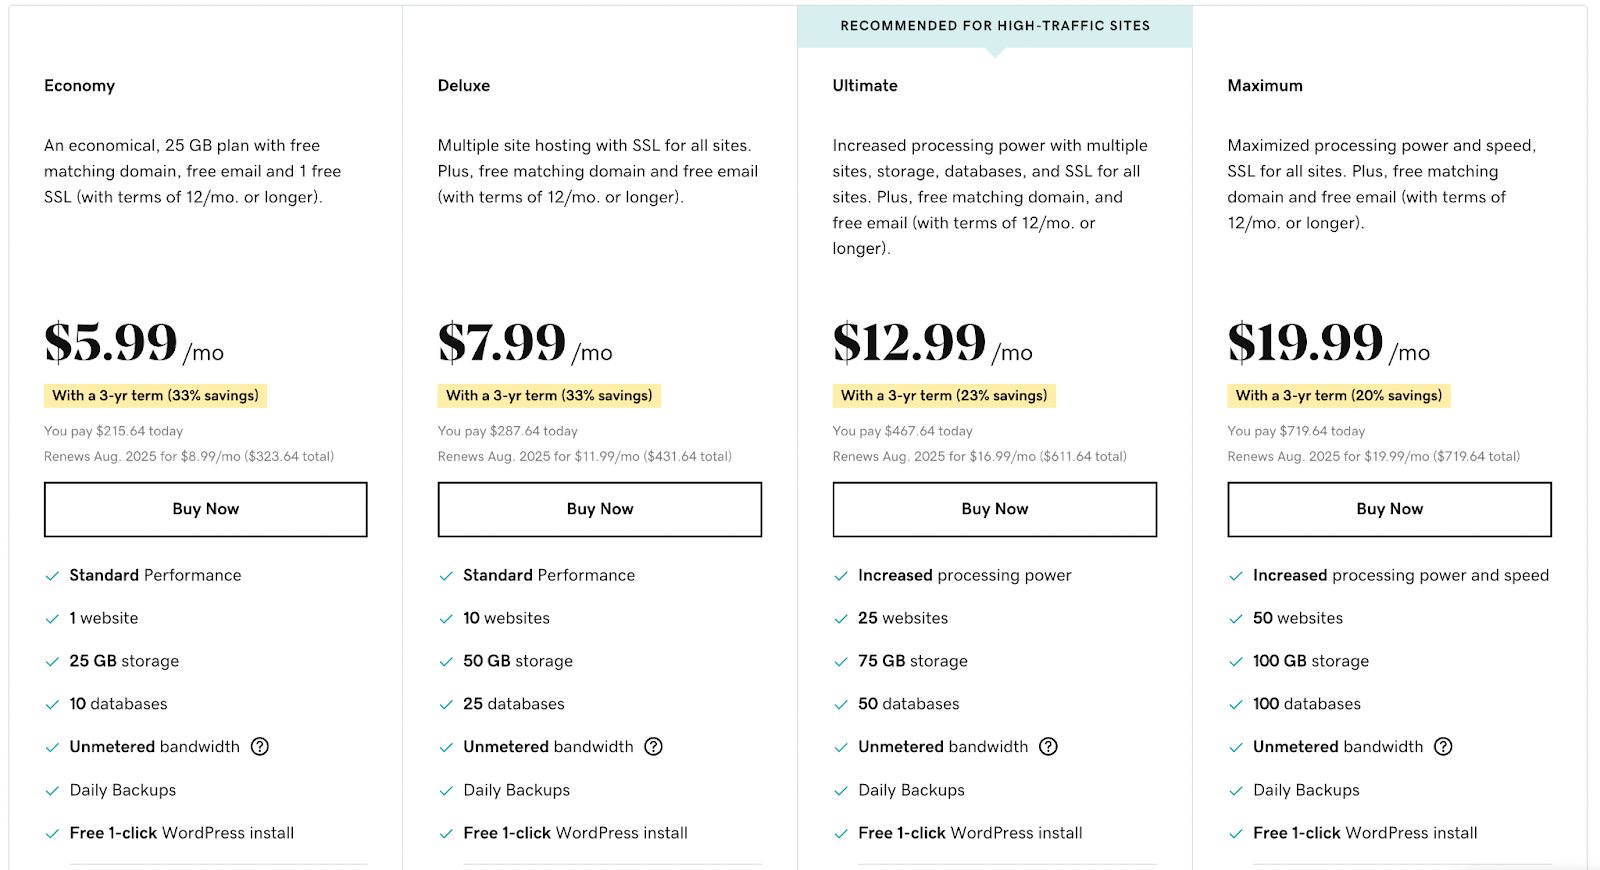This screenshot has width=1600, height=870.
Task: Click the 33% savings badge under Economy price
Action: [x=155, y=395]
